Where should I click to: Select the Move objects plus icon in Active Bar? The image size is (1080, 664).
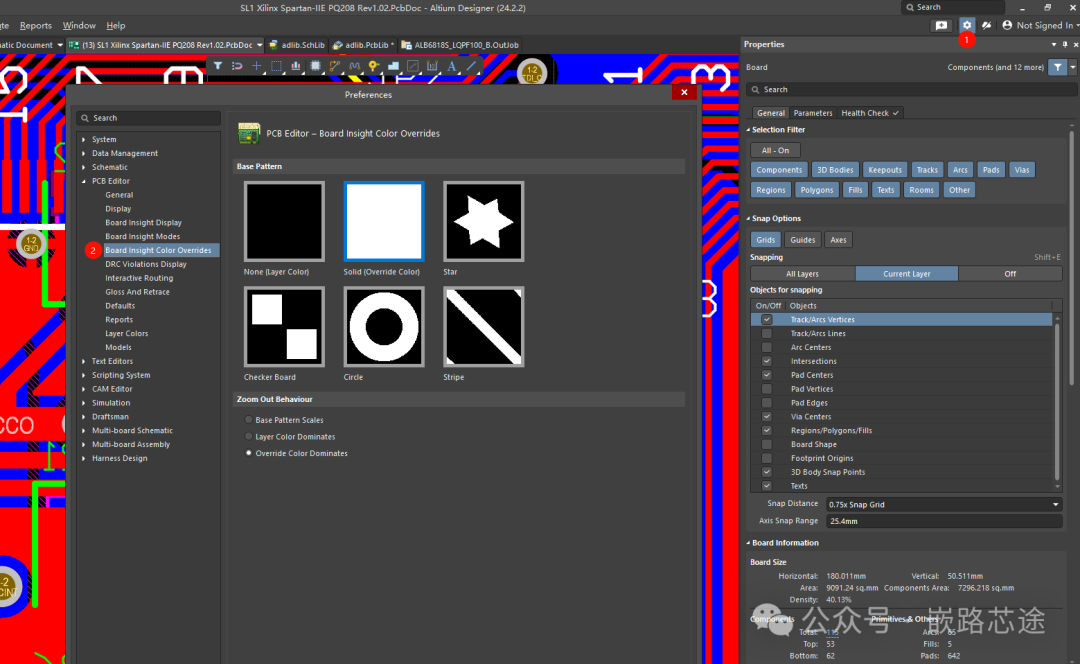[x=256, y=66]
